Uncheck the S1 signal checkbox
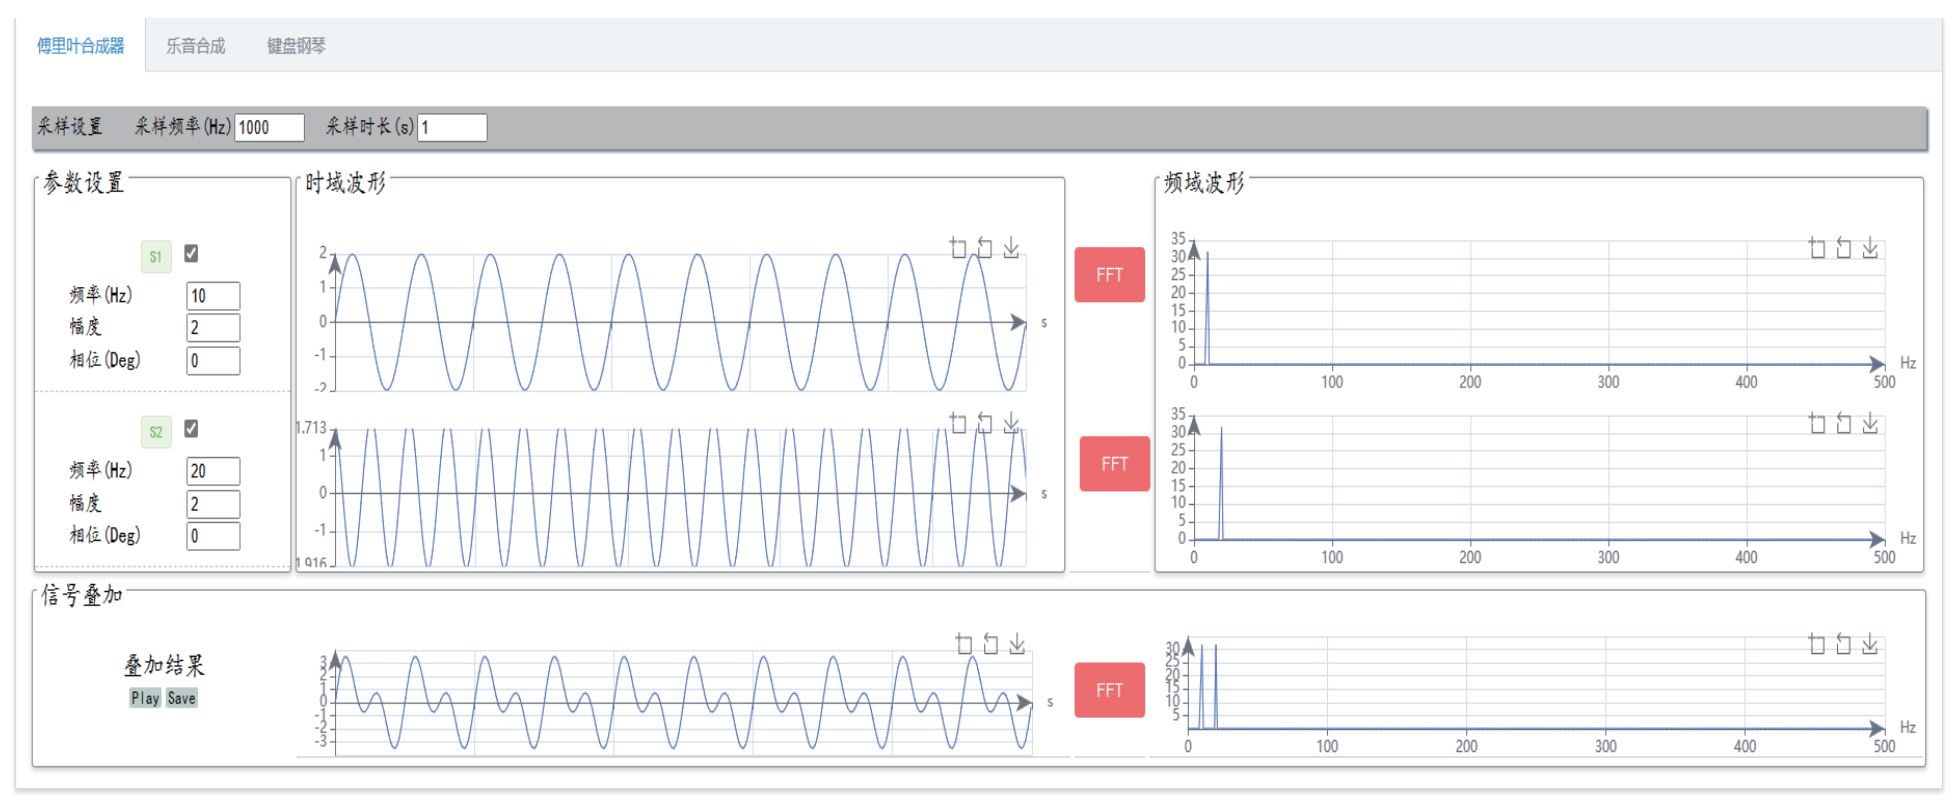This screenshot has height=806, width=1954. coord(191,254)
